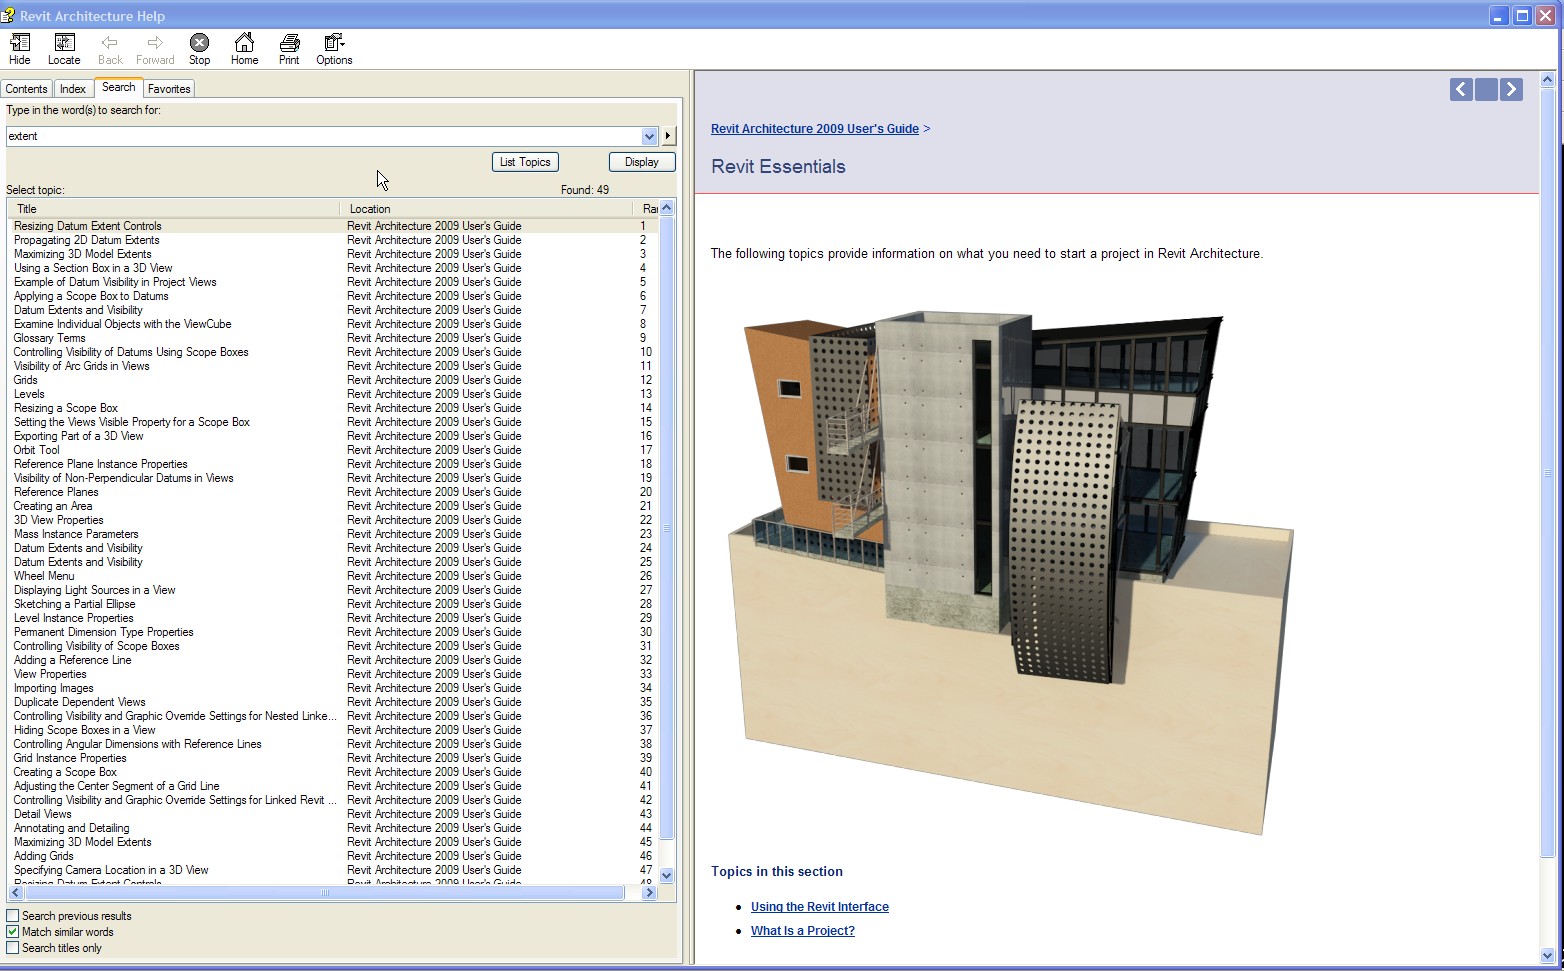Click the help window title bar icon
The width and height of the screenshot is (1564, 971).
pos(8,16)
